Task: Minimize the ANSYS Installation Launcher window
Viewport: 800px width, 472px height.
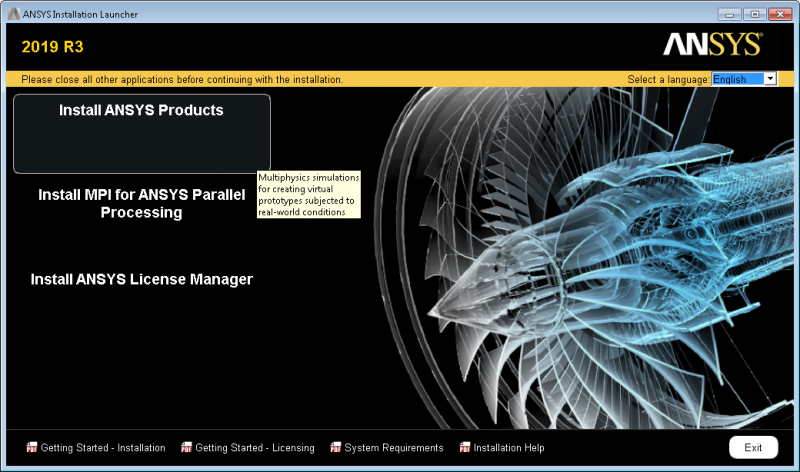Action: [x=730, y=14]
